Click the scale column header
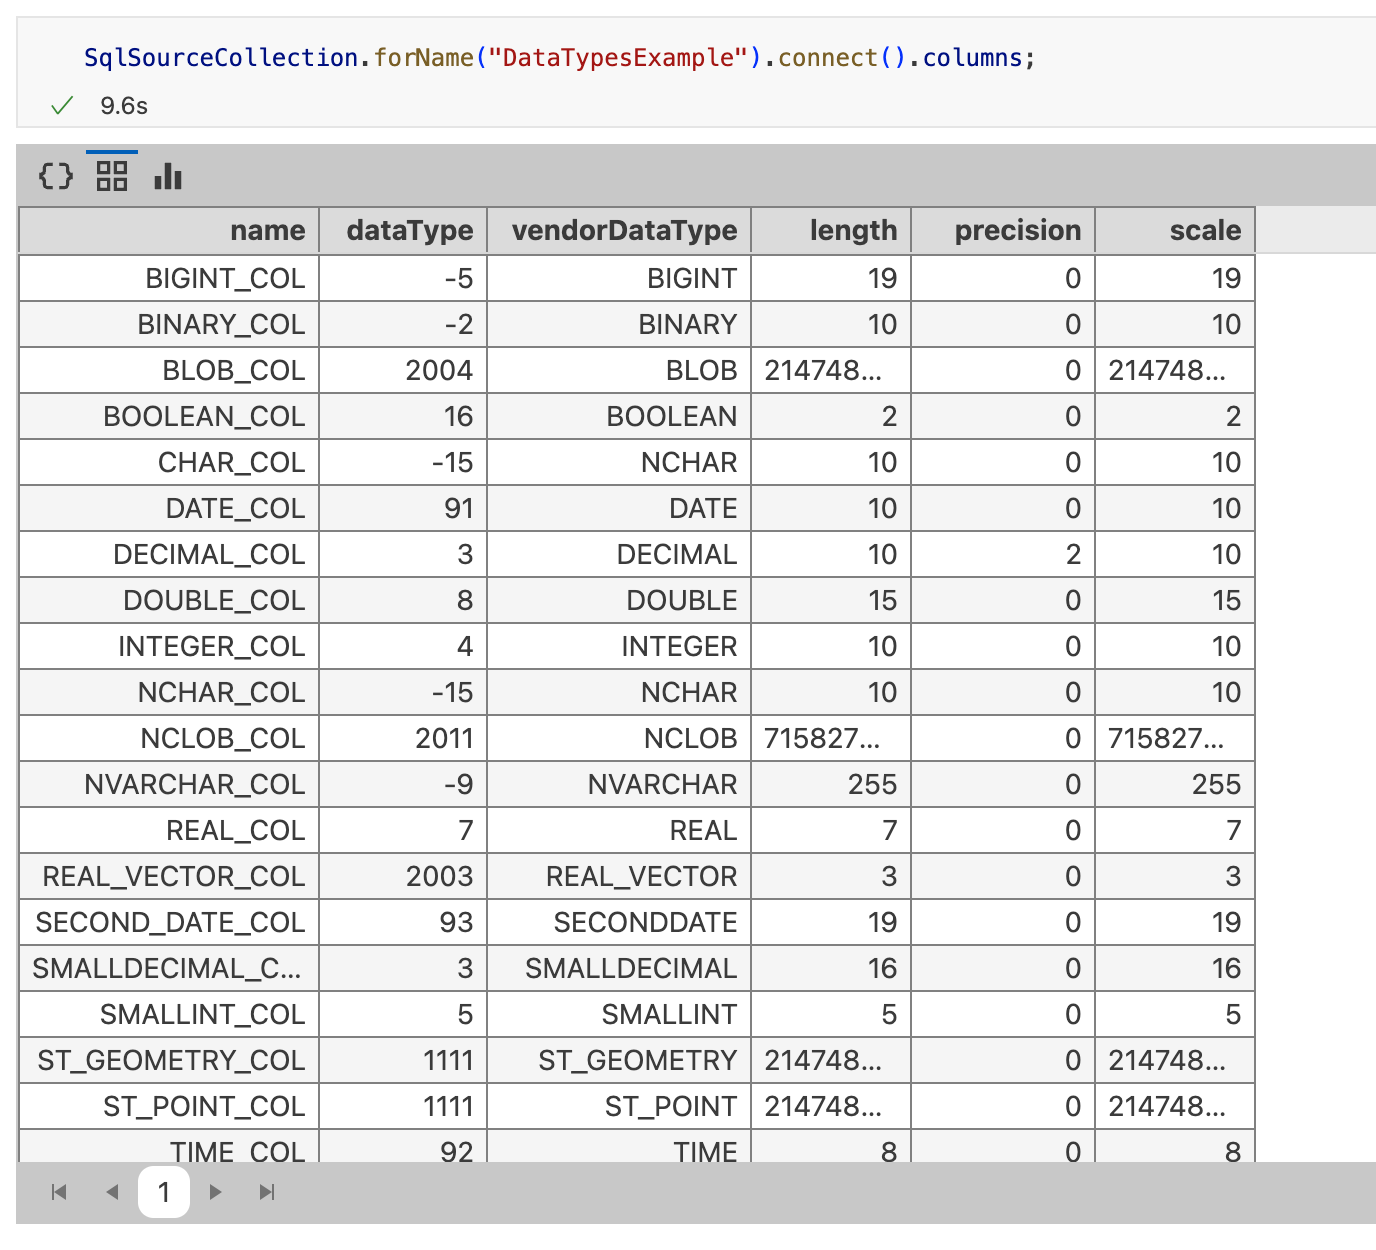1376x1250 pixels. (1205, 231)
